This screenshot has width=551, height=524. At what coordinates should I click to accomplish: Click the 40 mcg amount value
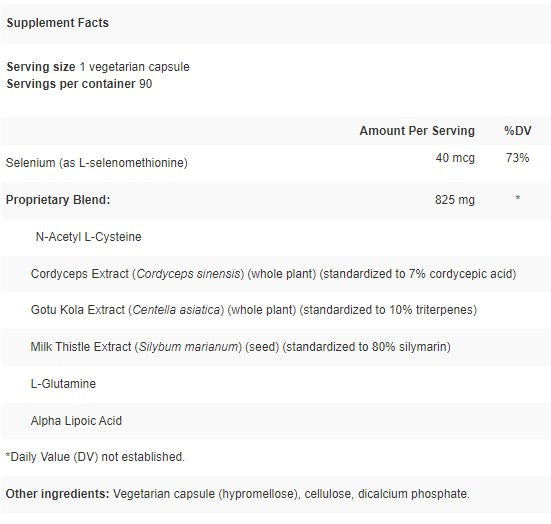(x=455, y=158)
